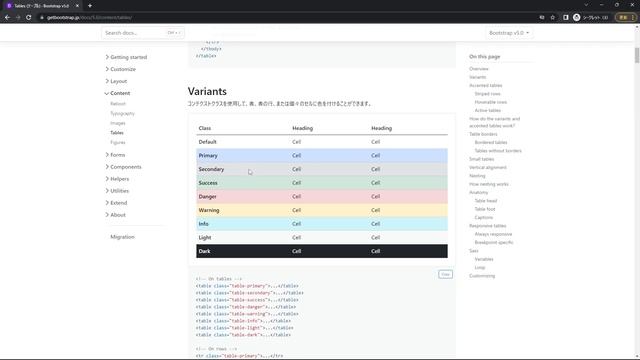The height and width of the screenshot is (360, 640).
Task: Jump to Table borders section
Action: pos(483,134)
